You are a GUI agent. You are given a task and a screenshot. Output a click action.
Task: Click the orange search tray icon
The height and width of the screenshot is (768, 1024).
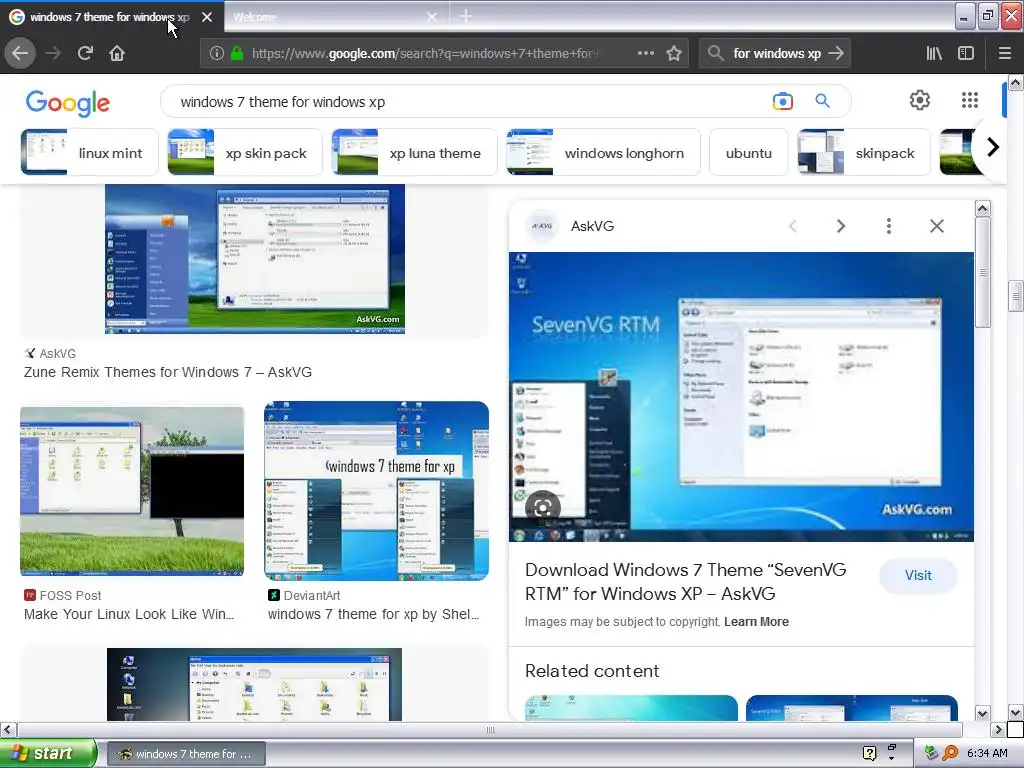(x=951, y=754)
